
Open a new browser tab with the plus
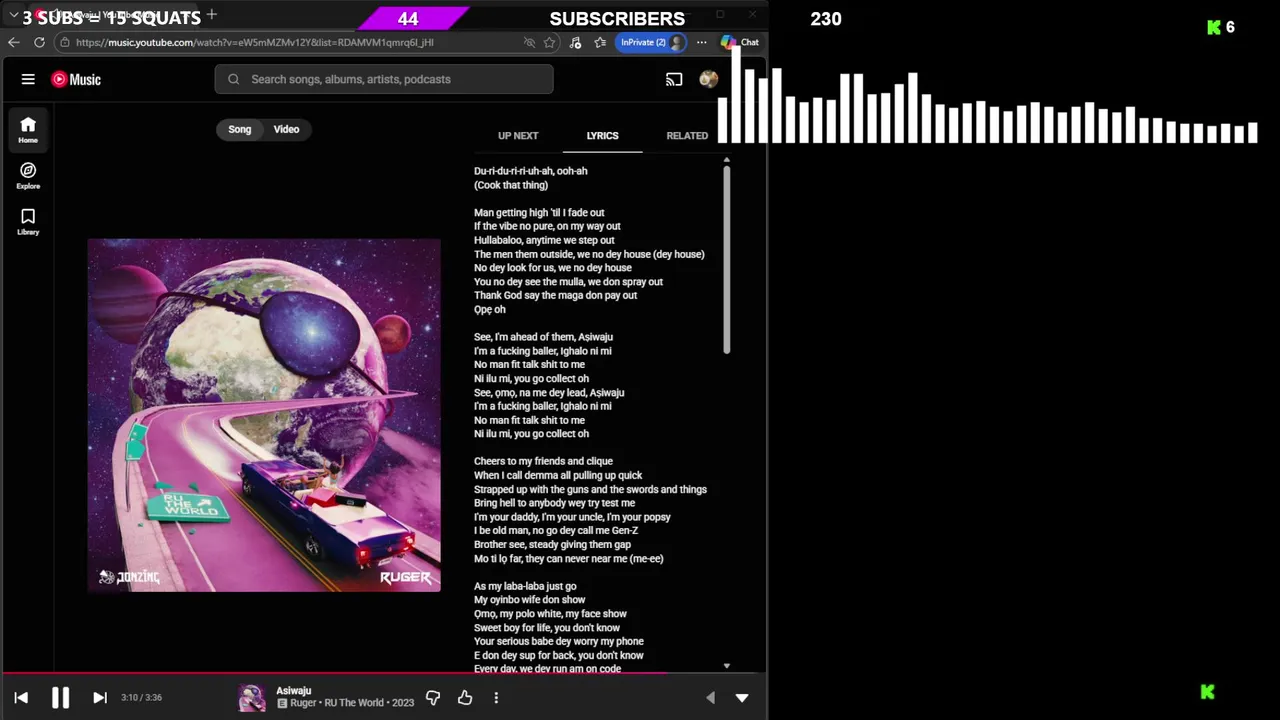[211, 15]
